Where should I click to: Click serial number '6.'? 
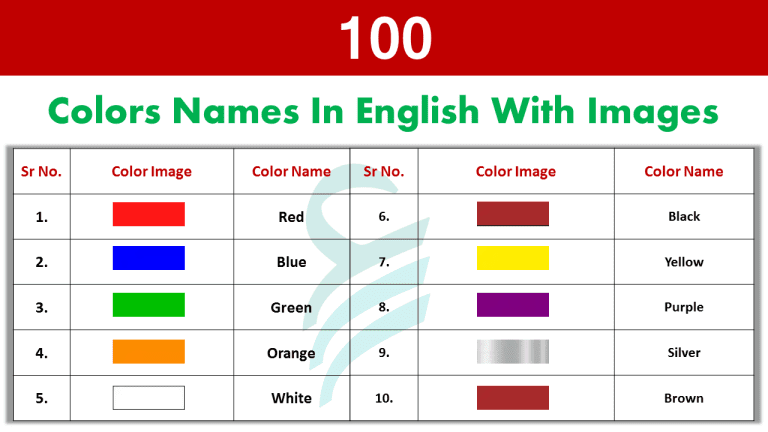384,216
